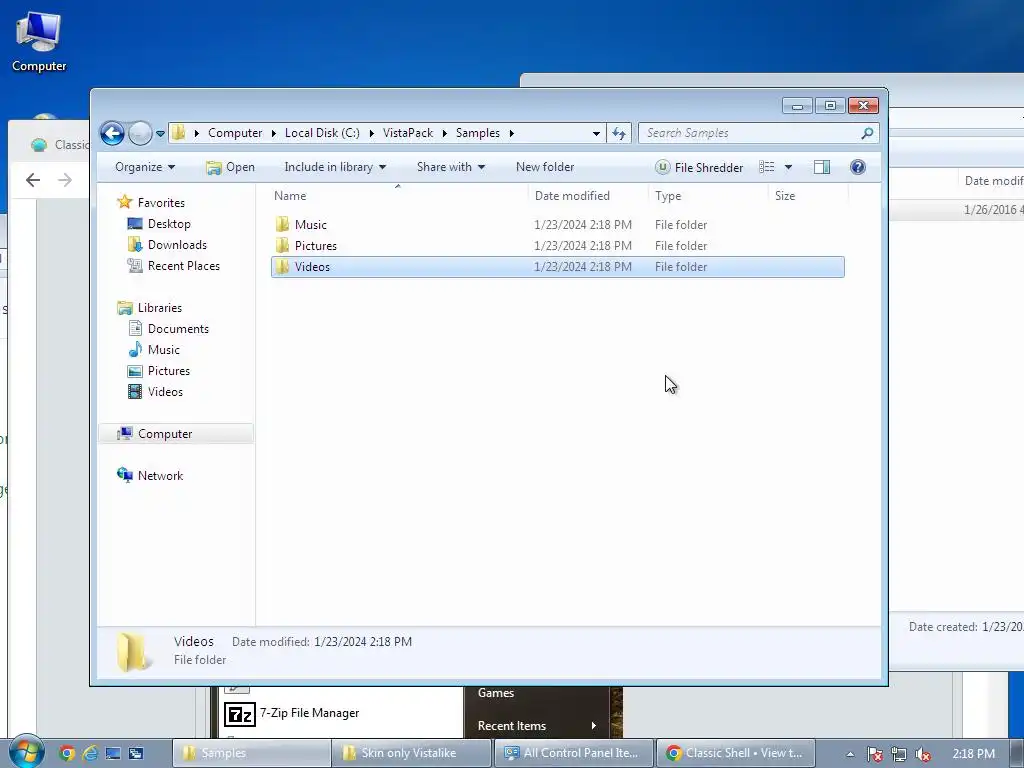
Task: Switch to Classic Shell Chrome taskbar button
Action: click(735, 753)
